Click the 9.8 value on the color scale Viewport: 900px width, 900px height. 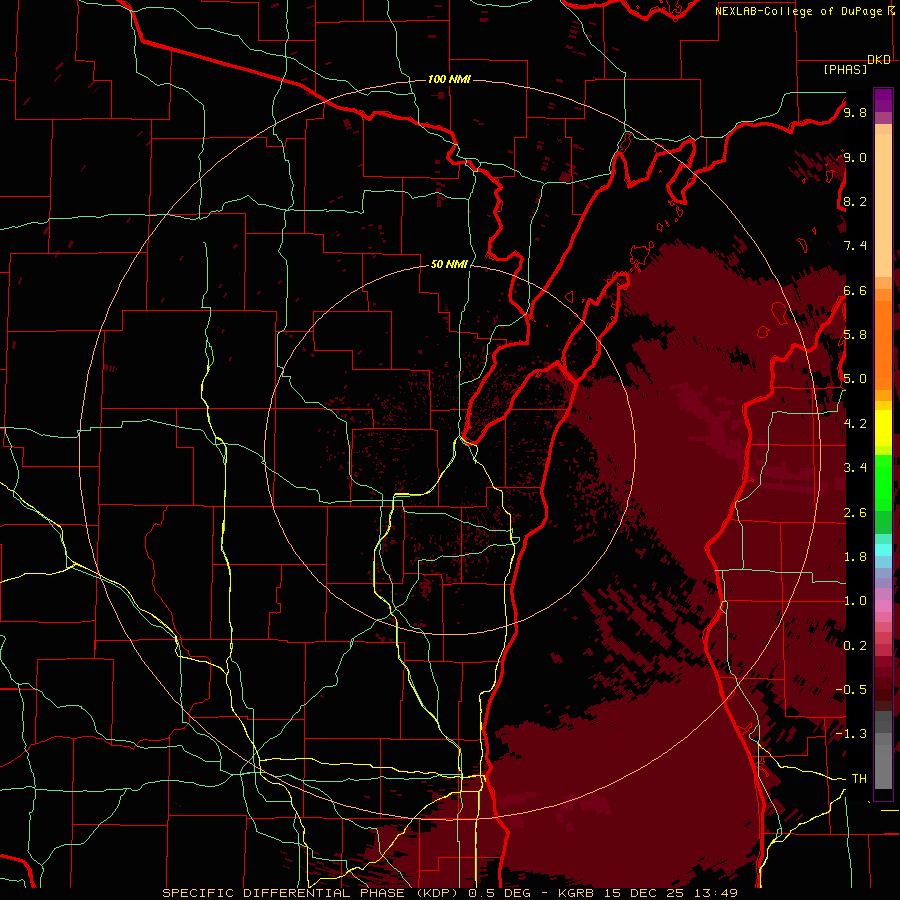click(x=855, y=112)
